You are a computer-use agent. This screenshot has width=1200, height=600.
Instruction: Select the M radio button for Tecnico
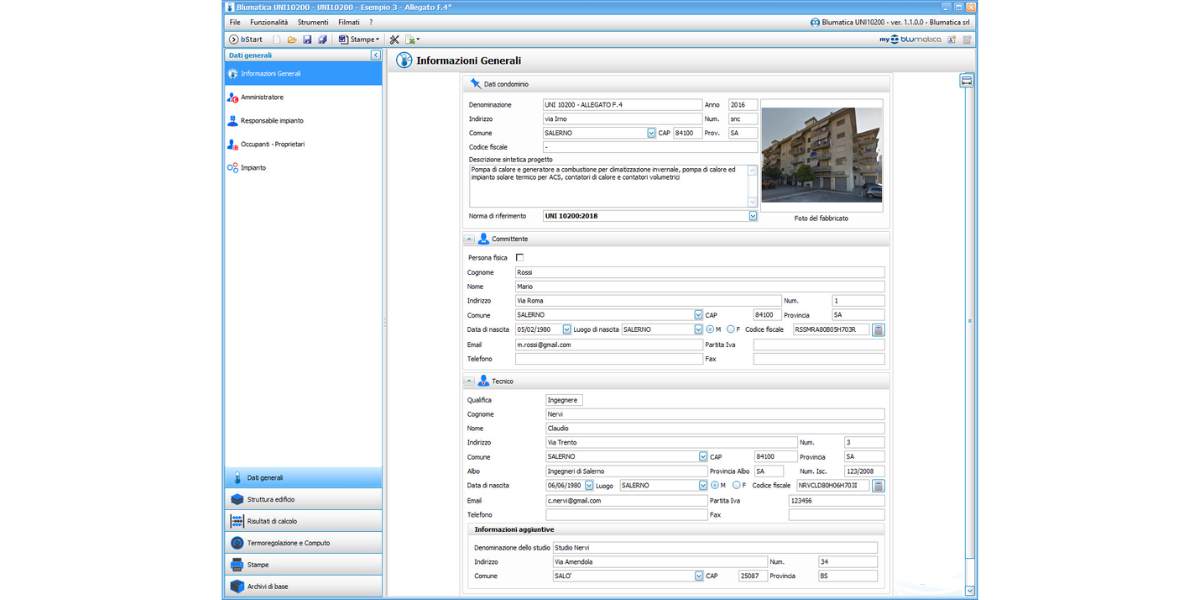714,486
